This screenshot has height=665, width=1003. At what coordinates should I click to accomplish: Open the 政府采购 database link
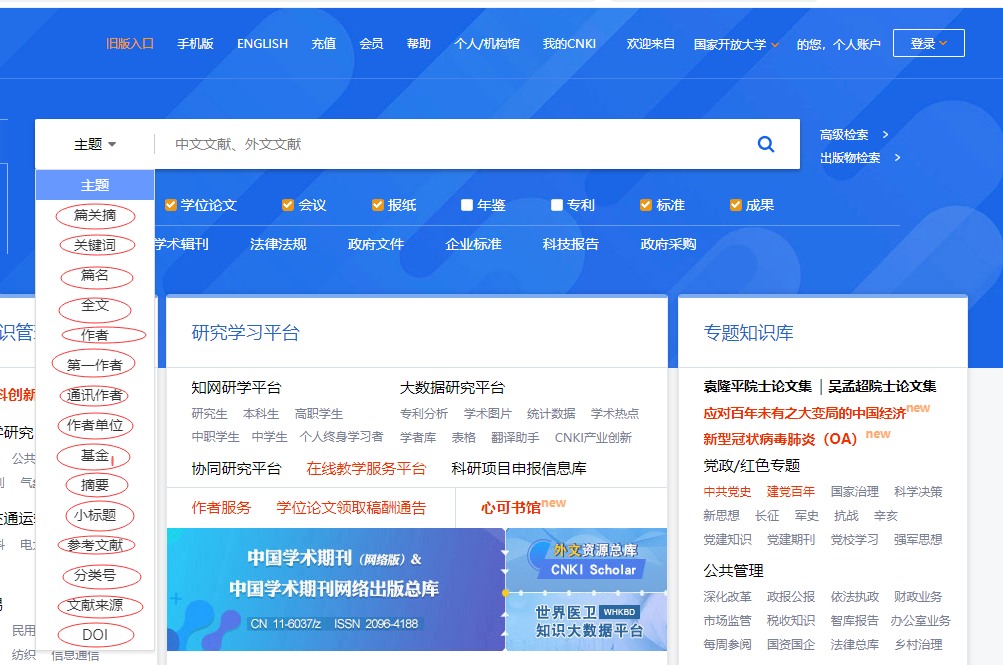pyautogui.click(x=668, y=244)
